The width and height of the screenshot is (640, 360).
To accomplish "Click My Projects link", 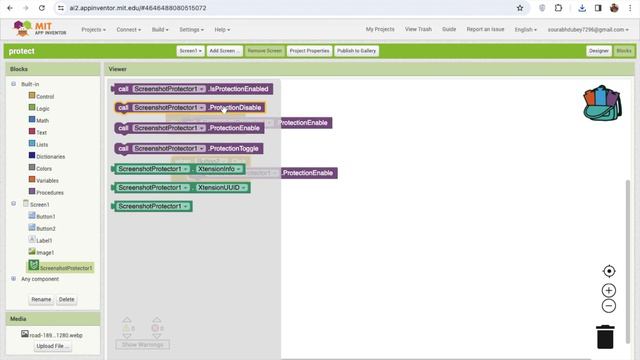I will 380,29.
